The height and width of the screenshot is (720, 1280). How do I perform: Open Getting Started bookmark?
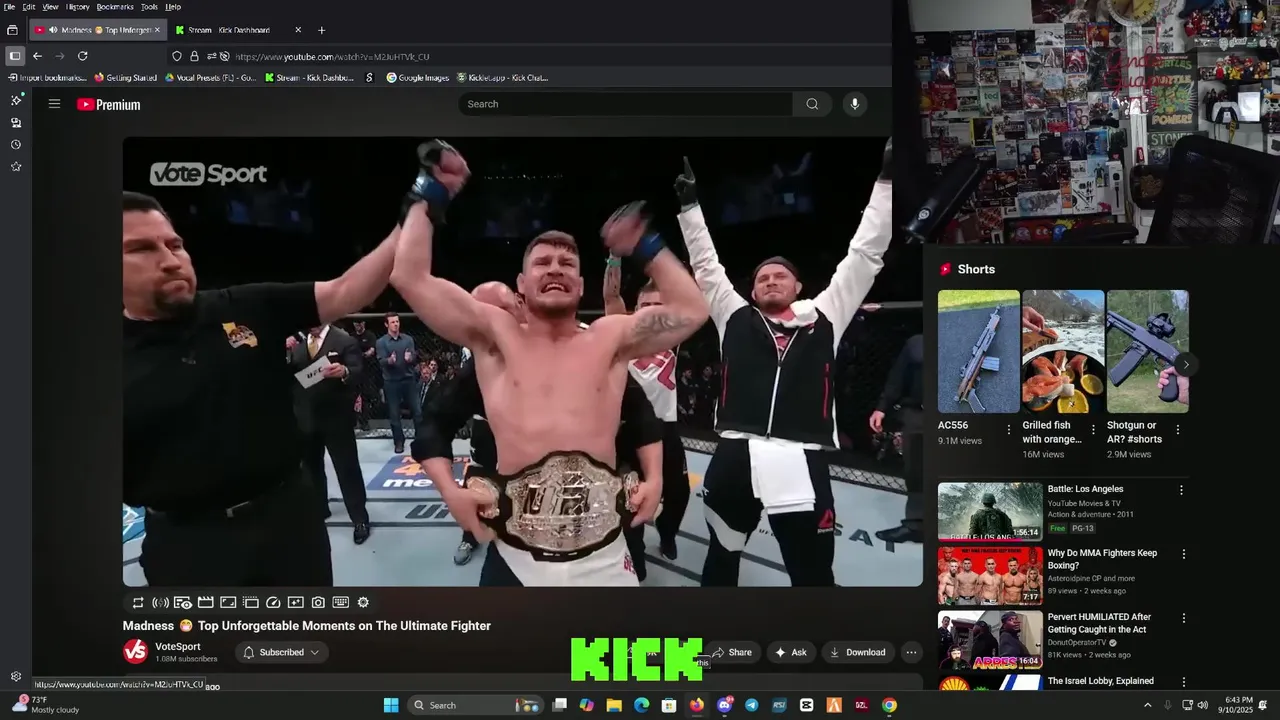click(125, 78)
